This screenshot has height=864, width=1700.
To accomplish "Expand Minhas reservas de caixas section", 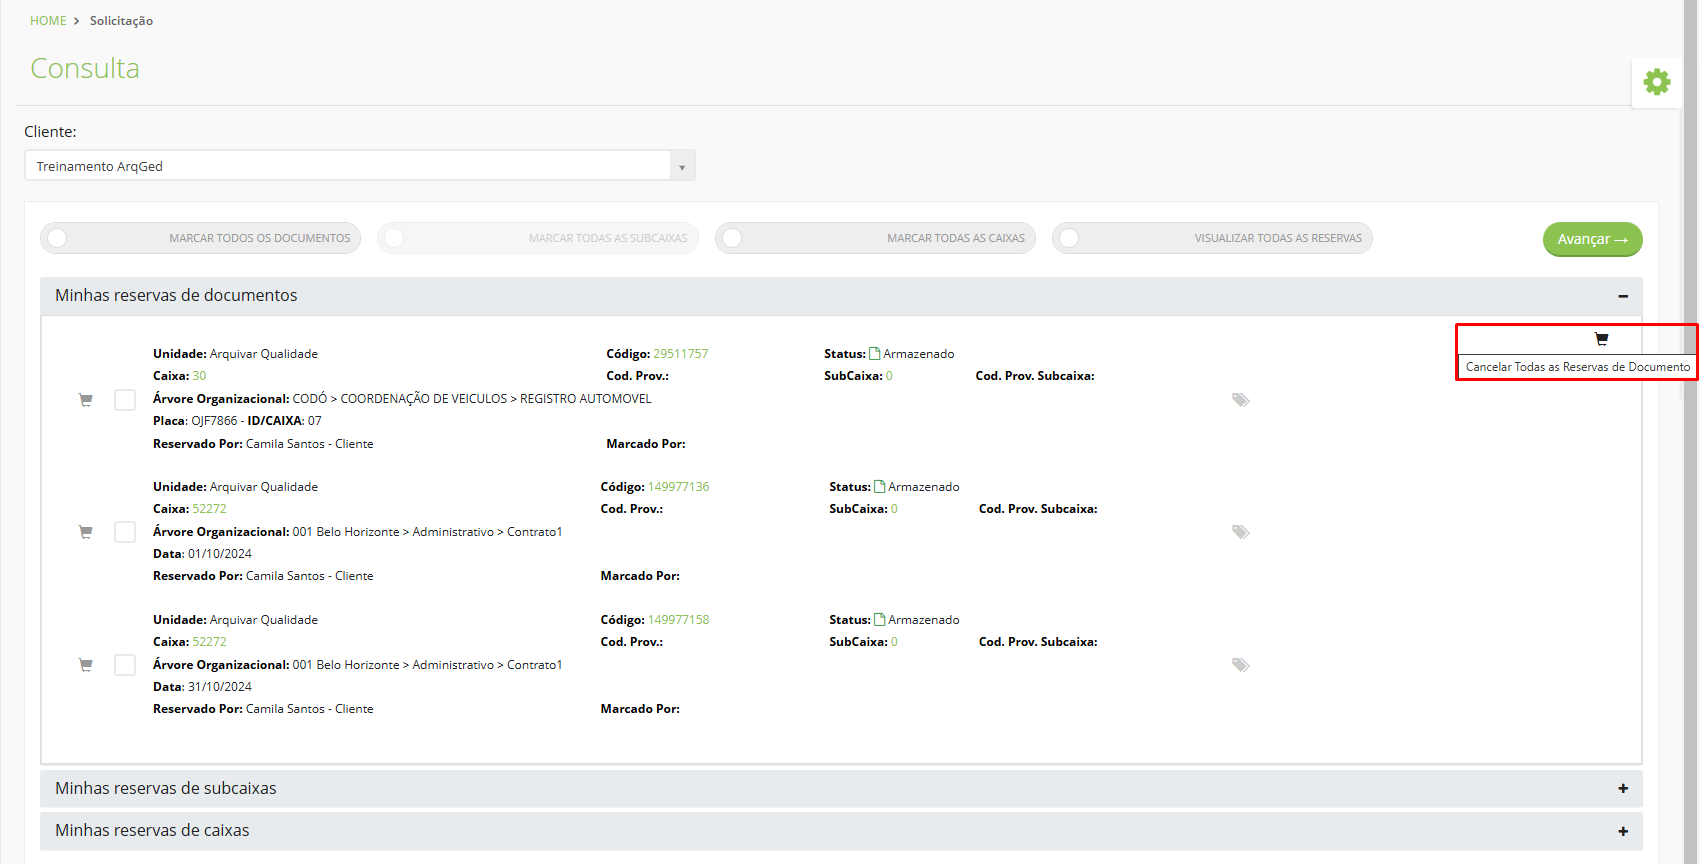I will click(841, 831).
